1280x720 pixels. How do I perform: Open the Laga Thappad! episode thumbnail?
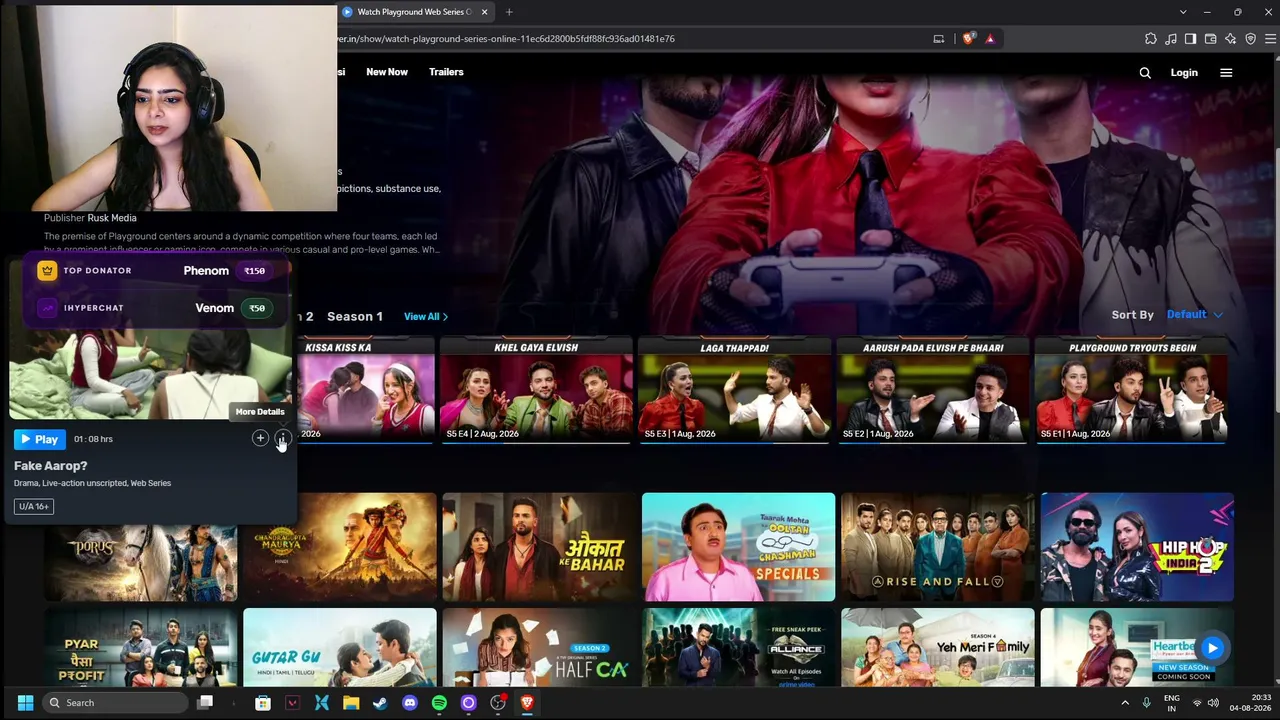tap(734, 390)
